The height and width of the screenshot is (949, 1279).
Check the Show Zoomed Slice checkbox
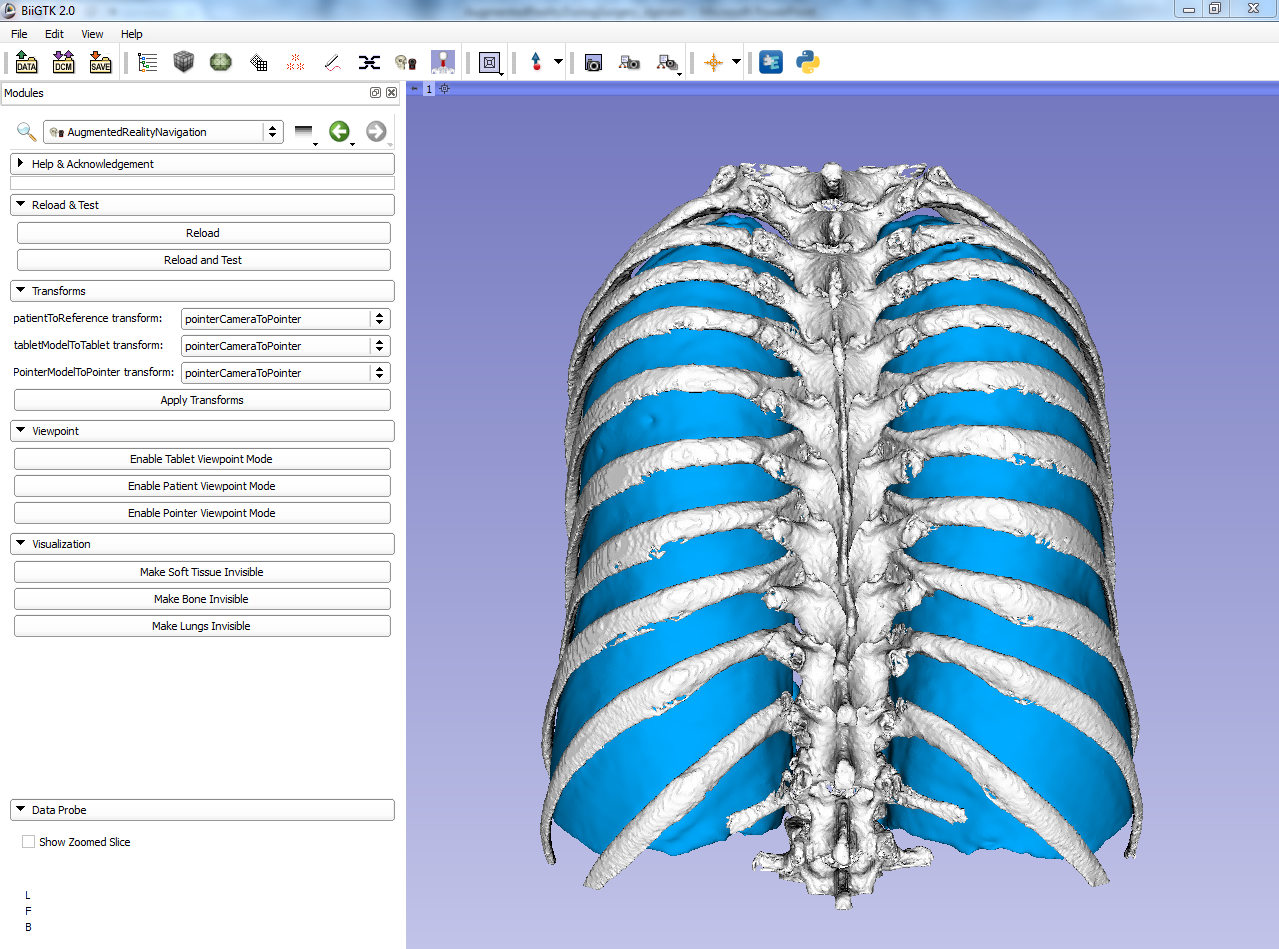pos(28,842)
